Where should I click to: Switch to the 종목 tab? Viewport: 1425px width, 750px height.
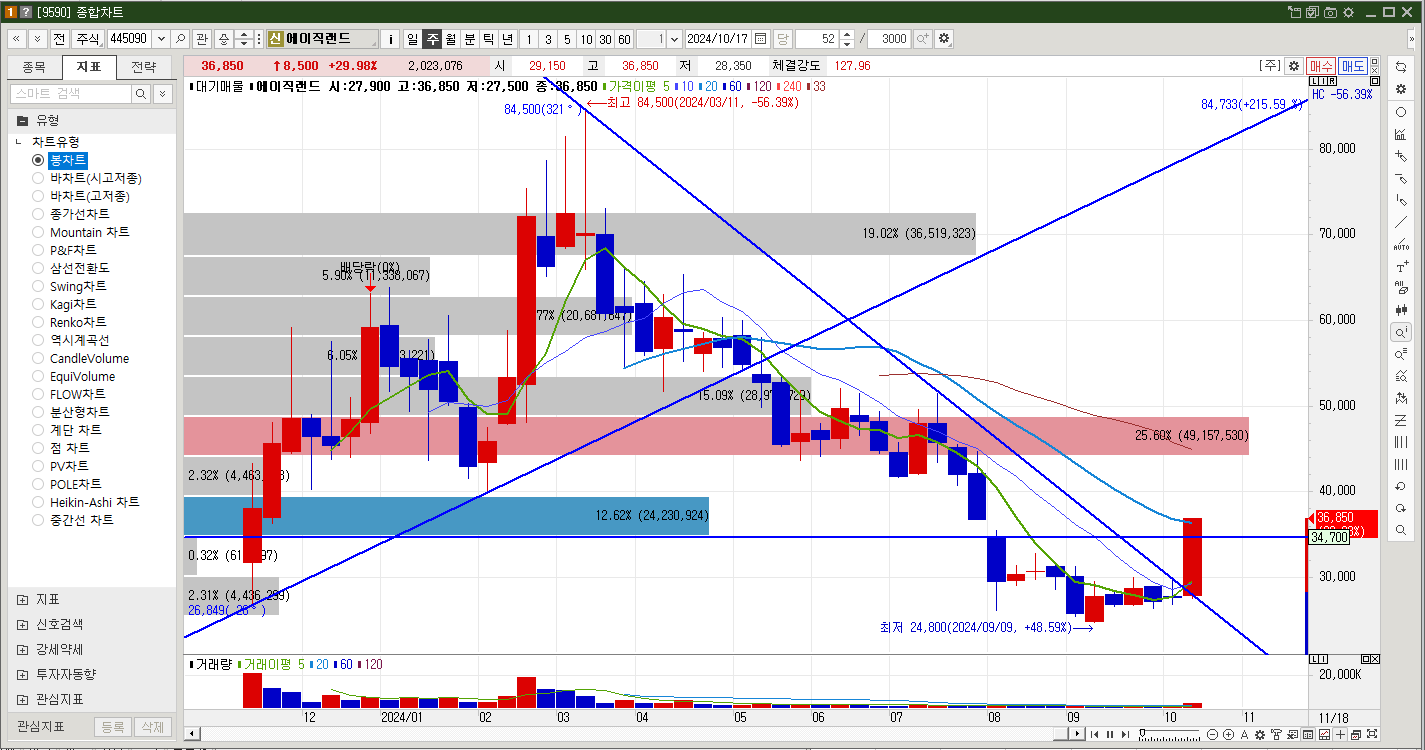(34, 67)
